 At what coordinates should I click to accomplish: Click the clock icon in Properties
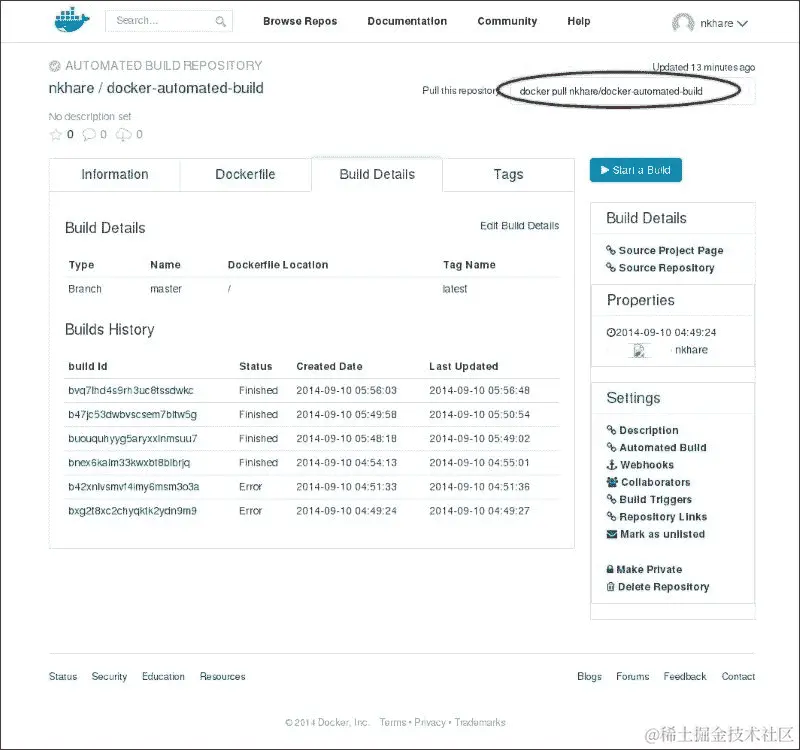(x=611, y=332)
